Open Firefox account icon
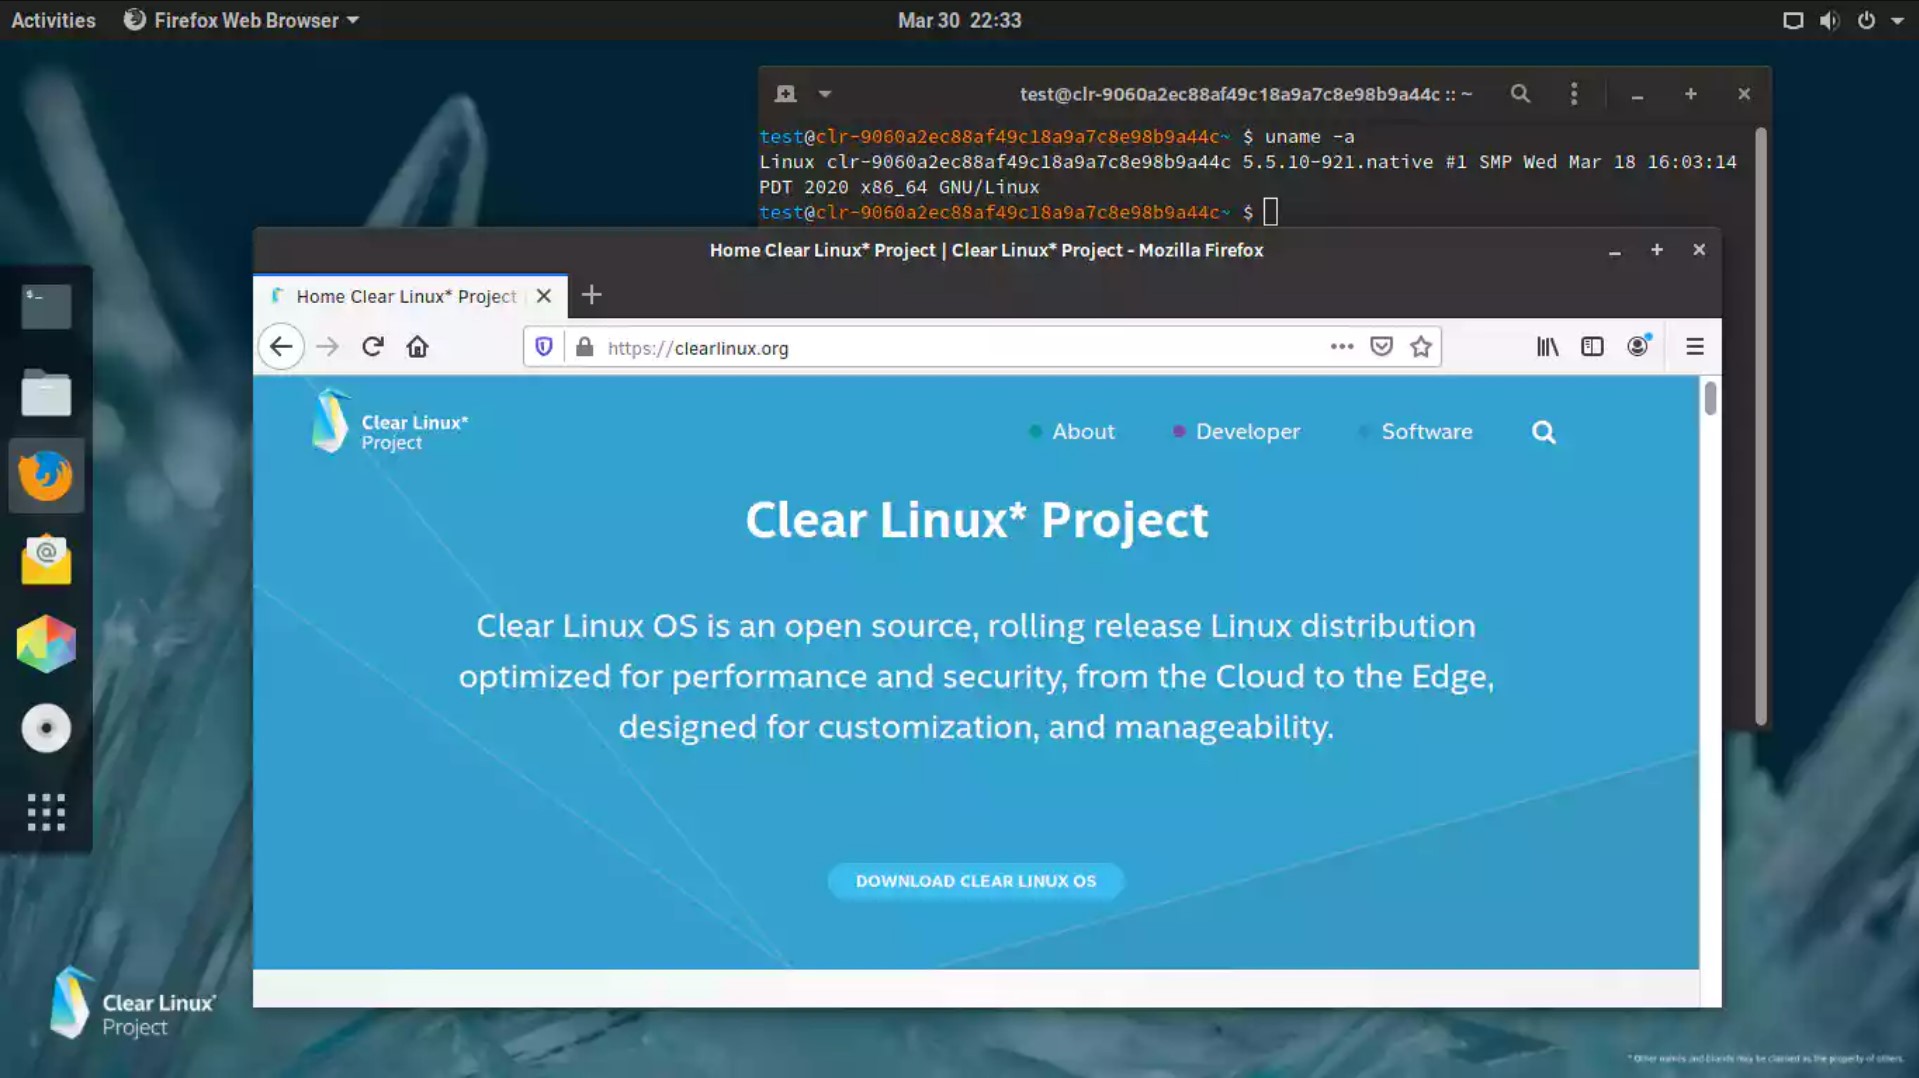Screen dimensions: 1919x1078 tap(1638, 347)
